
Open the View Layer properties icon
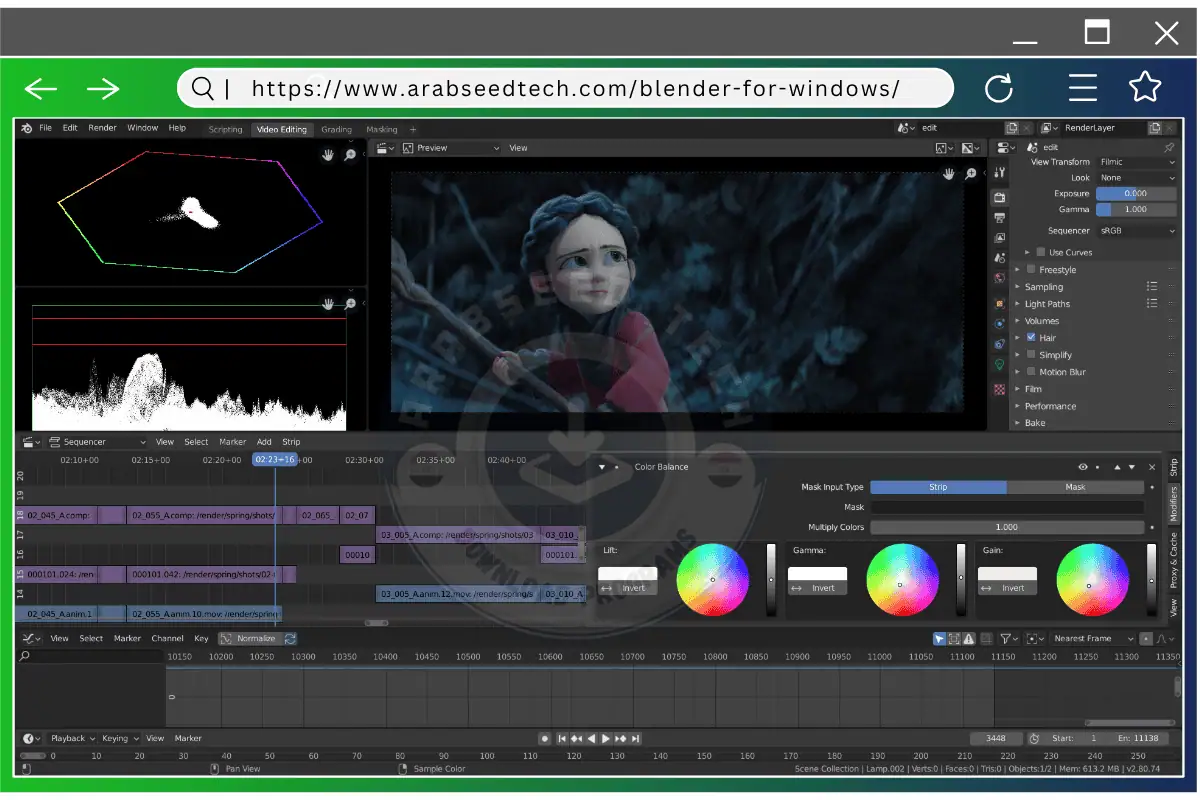(x=999, y=238)
